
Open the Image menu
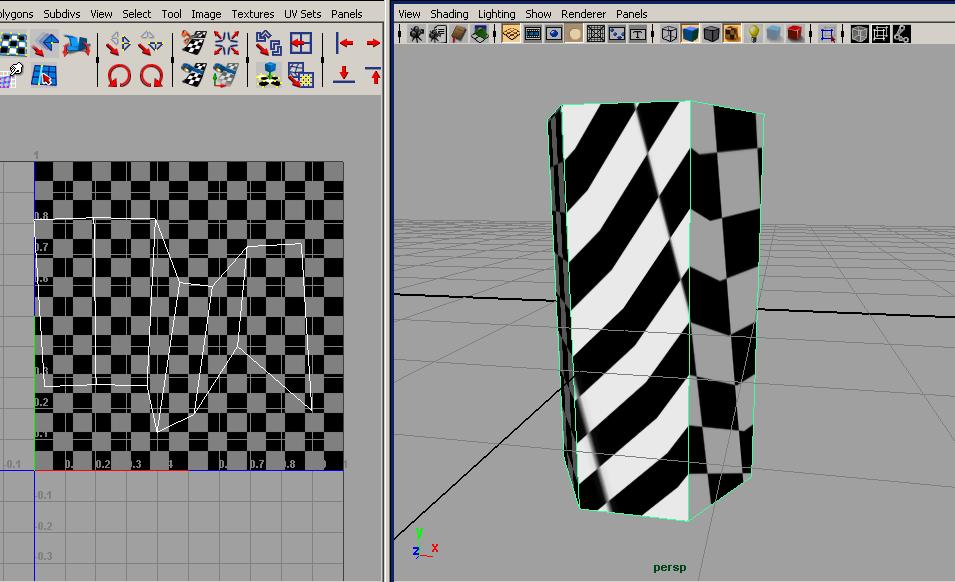[x=206, y=13]
